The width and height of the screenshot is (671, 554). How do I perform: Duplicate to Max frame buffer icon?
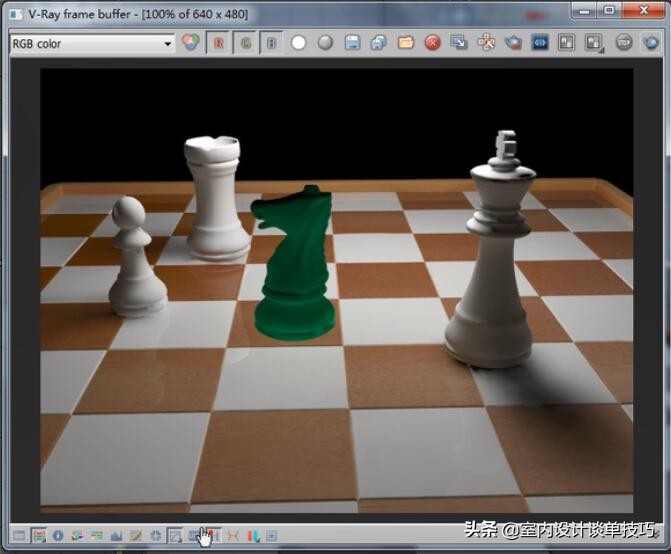(459, 43)
